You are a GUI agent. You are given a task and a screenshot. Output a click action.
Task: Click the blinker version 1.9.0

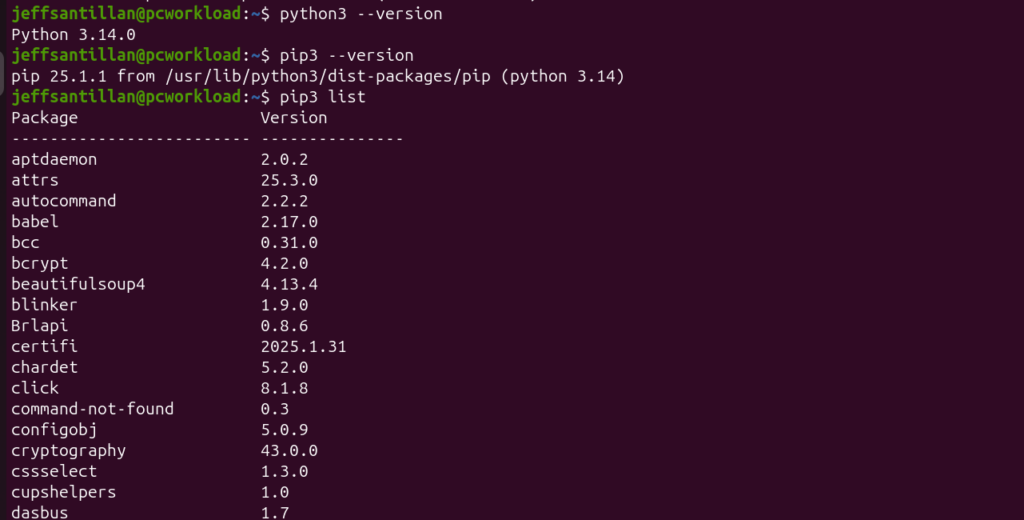pos(284,305)
